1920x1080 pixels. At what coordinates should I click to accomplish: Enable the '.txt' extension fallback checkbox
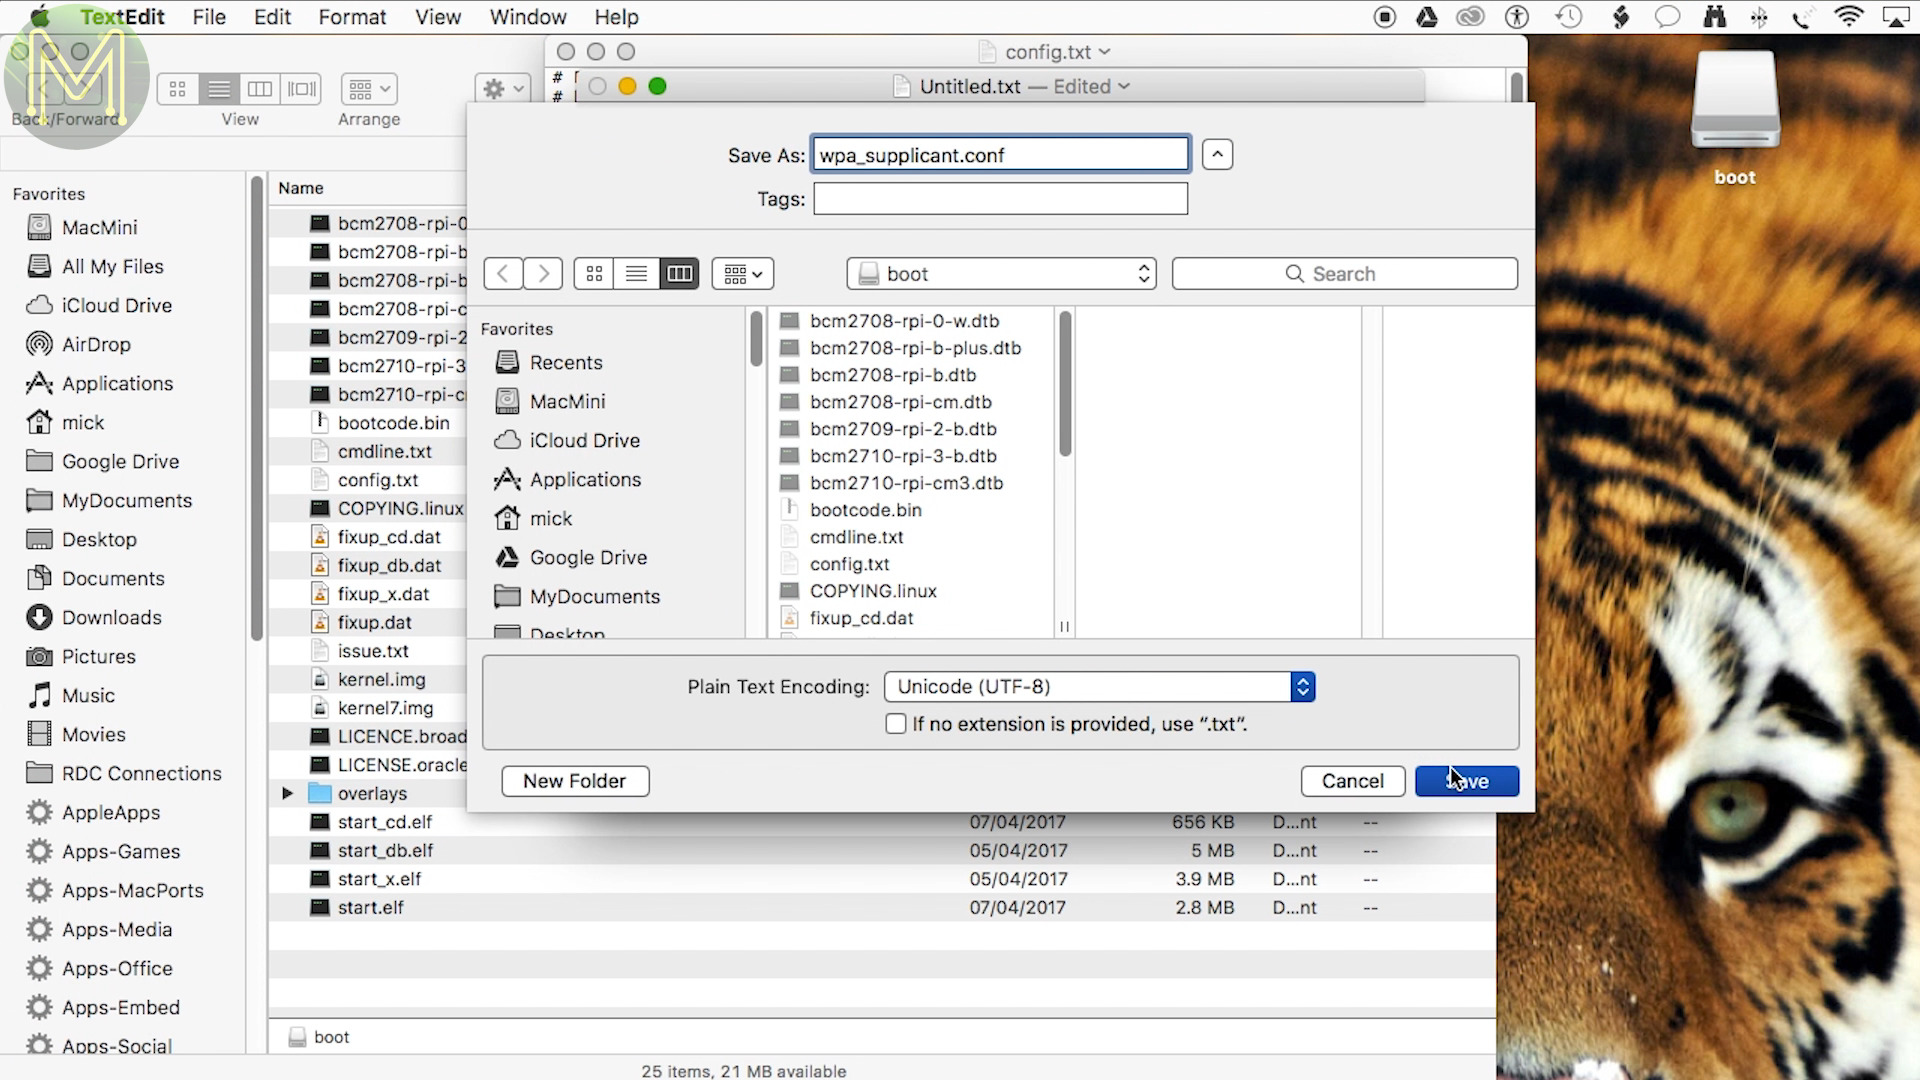point(896,724)
